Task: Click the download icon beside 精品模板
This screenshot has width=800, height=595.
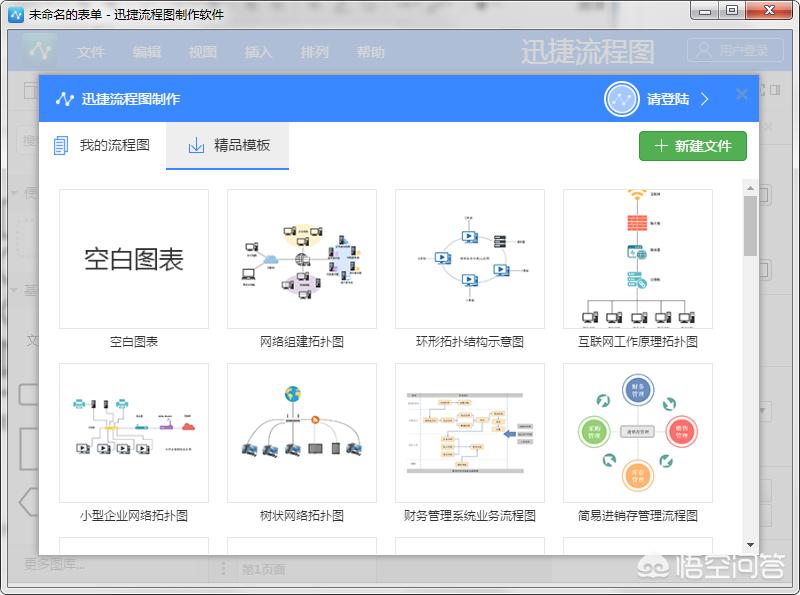Action: [196, 145]
